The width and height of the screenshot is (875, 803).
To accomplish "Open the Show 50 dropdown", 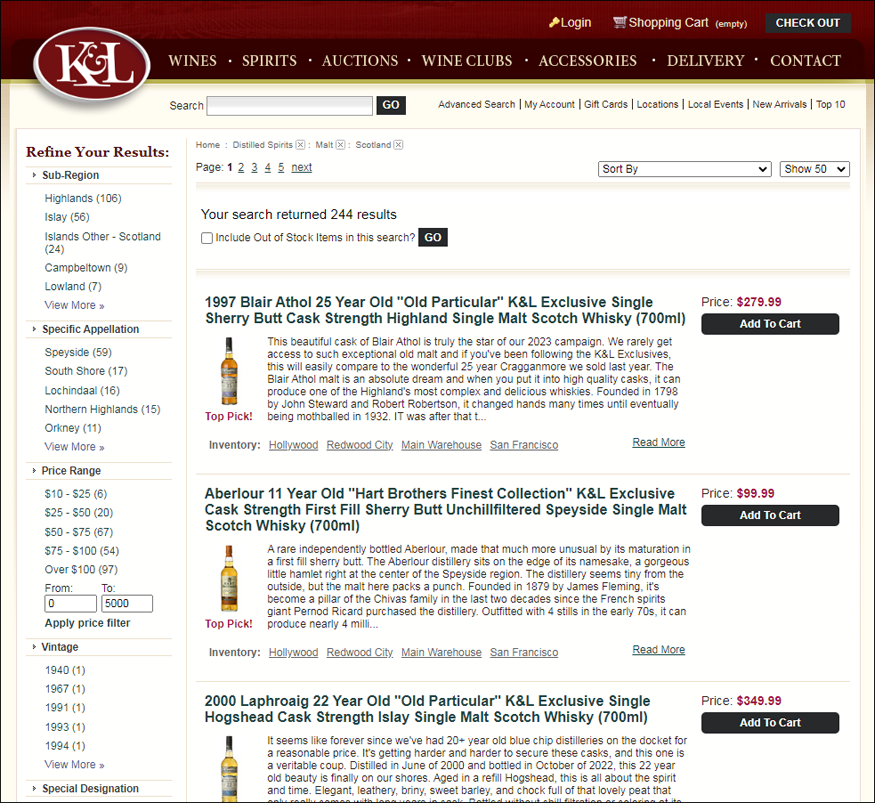I will (814, 169).
